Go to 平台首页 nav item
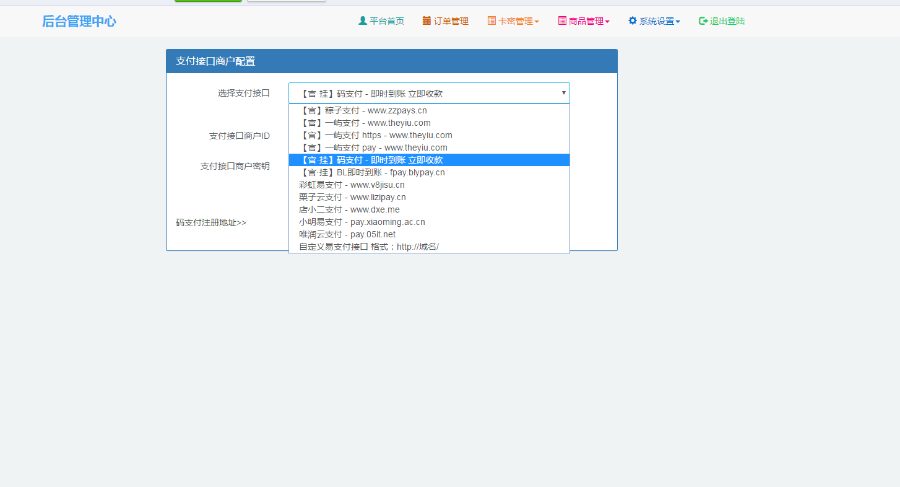The image size is (900, 487). [x=381, y=21]
